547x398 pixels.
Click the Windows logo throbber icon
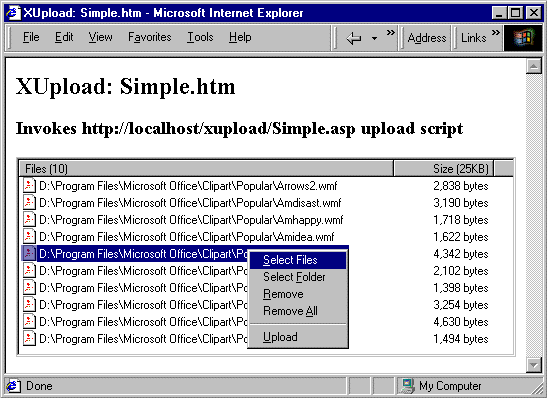(x=523, y=38)
